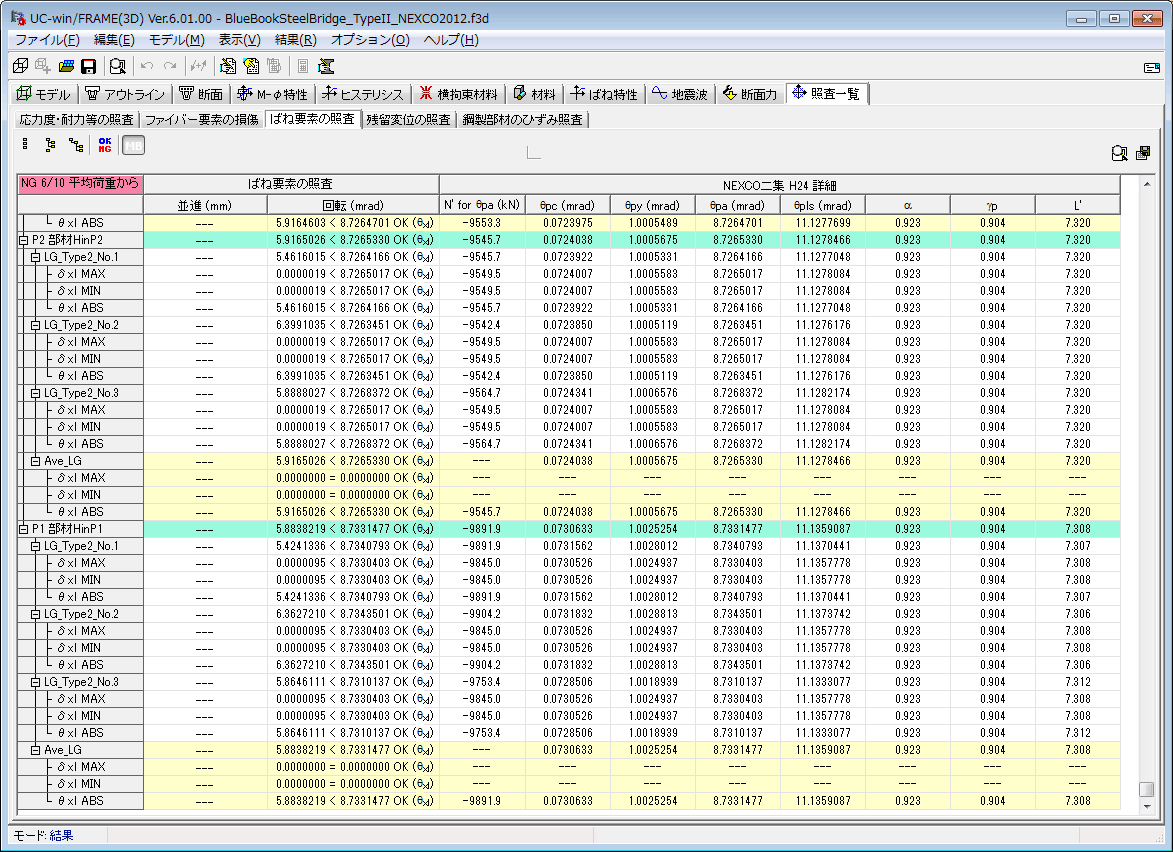Toggle the MB button in results toolbar
The height and width of the screenshot is (852, 1173).
[x=132, y=146]
